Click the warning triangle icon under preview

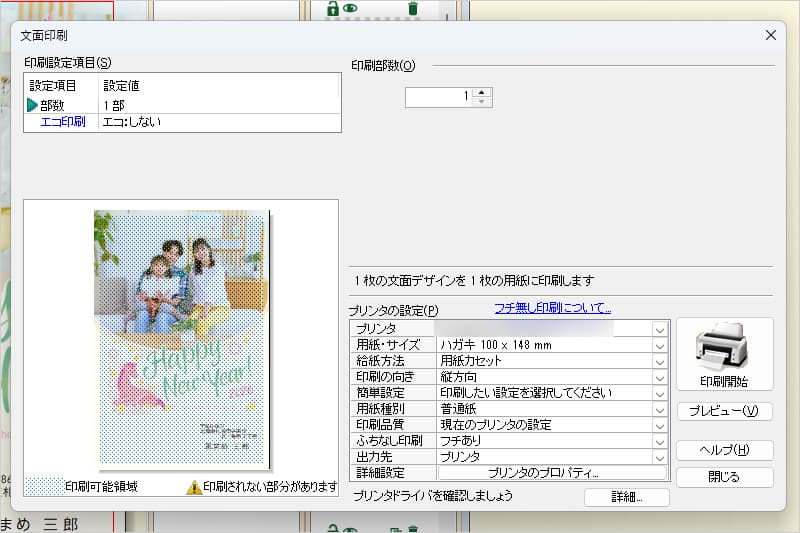(194, 487)
